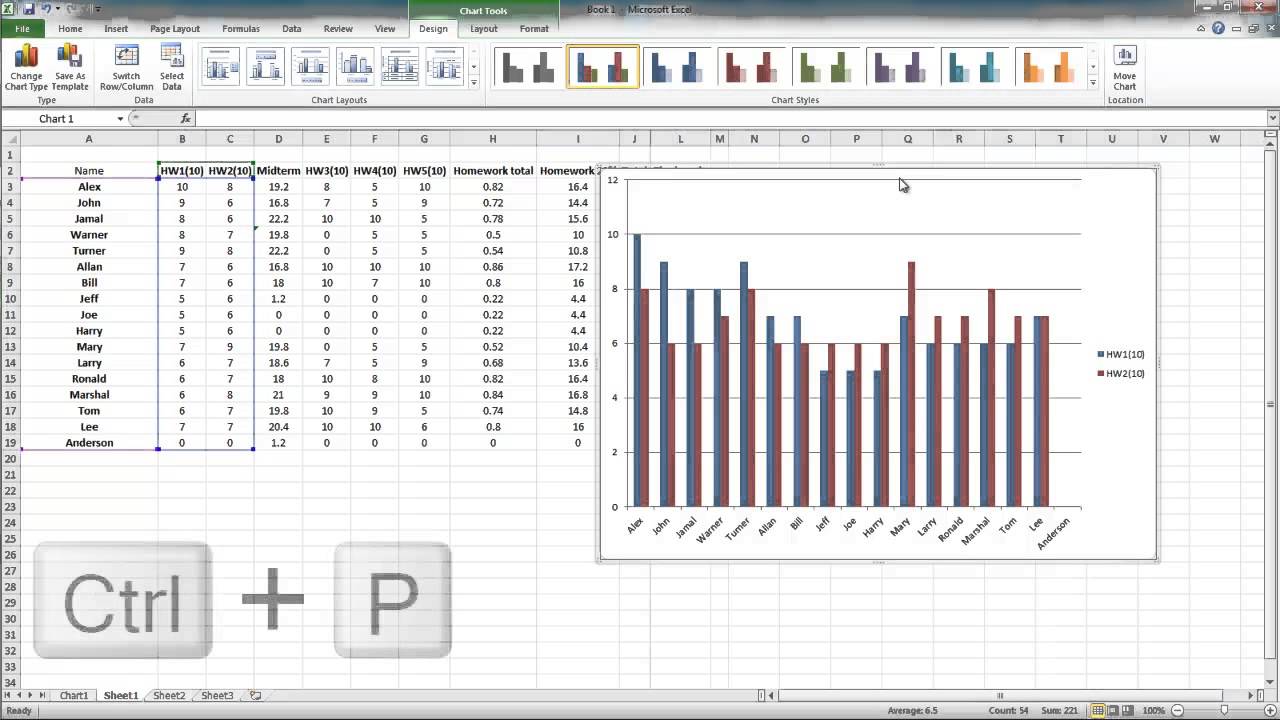Screen dimensions: 1280x720
Task: Click the horizontal scrollbar thumb
Action: coord(1000,695)
